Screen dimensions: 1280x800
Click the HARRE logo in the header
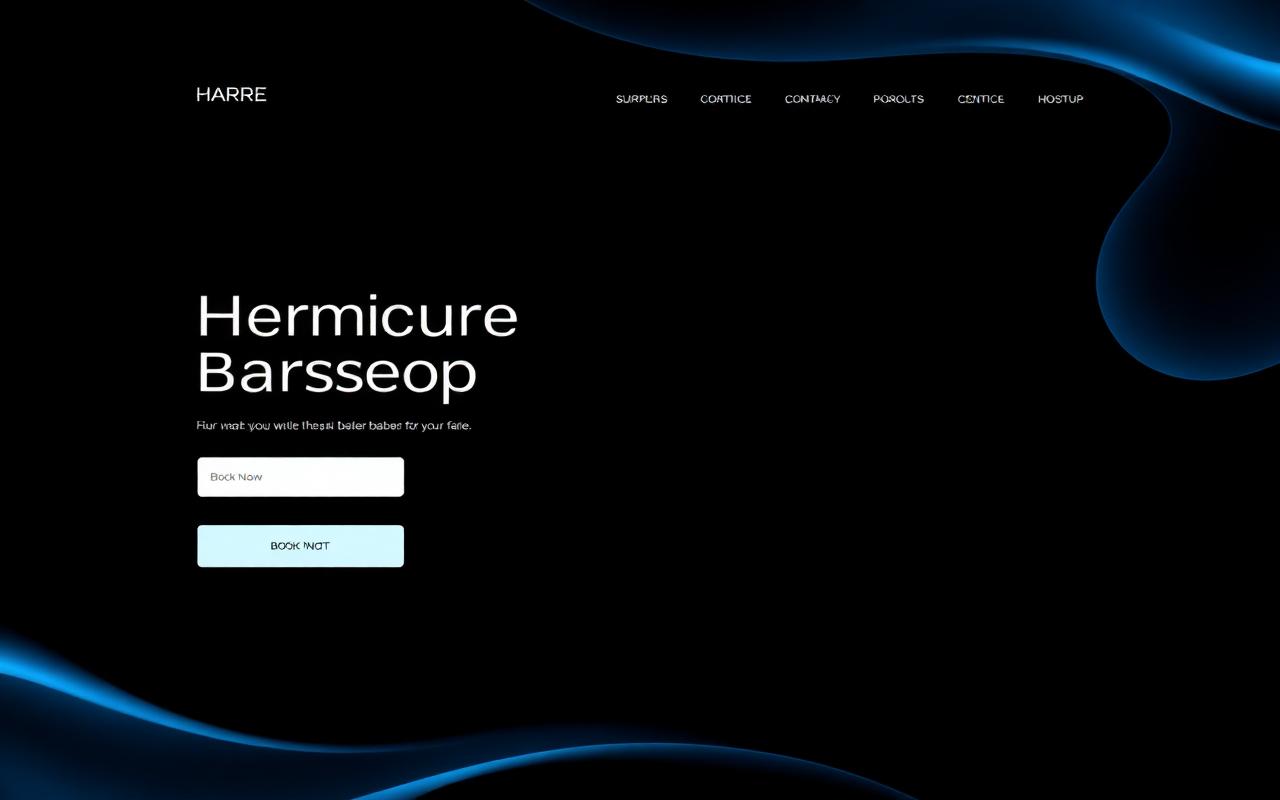[x=231, y=95]
